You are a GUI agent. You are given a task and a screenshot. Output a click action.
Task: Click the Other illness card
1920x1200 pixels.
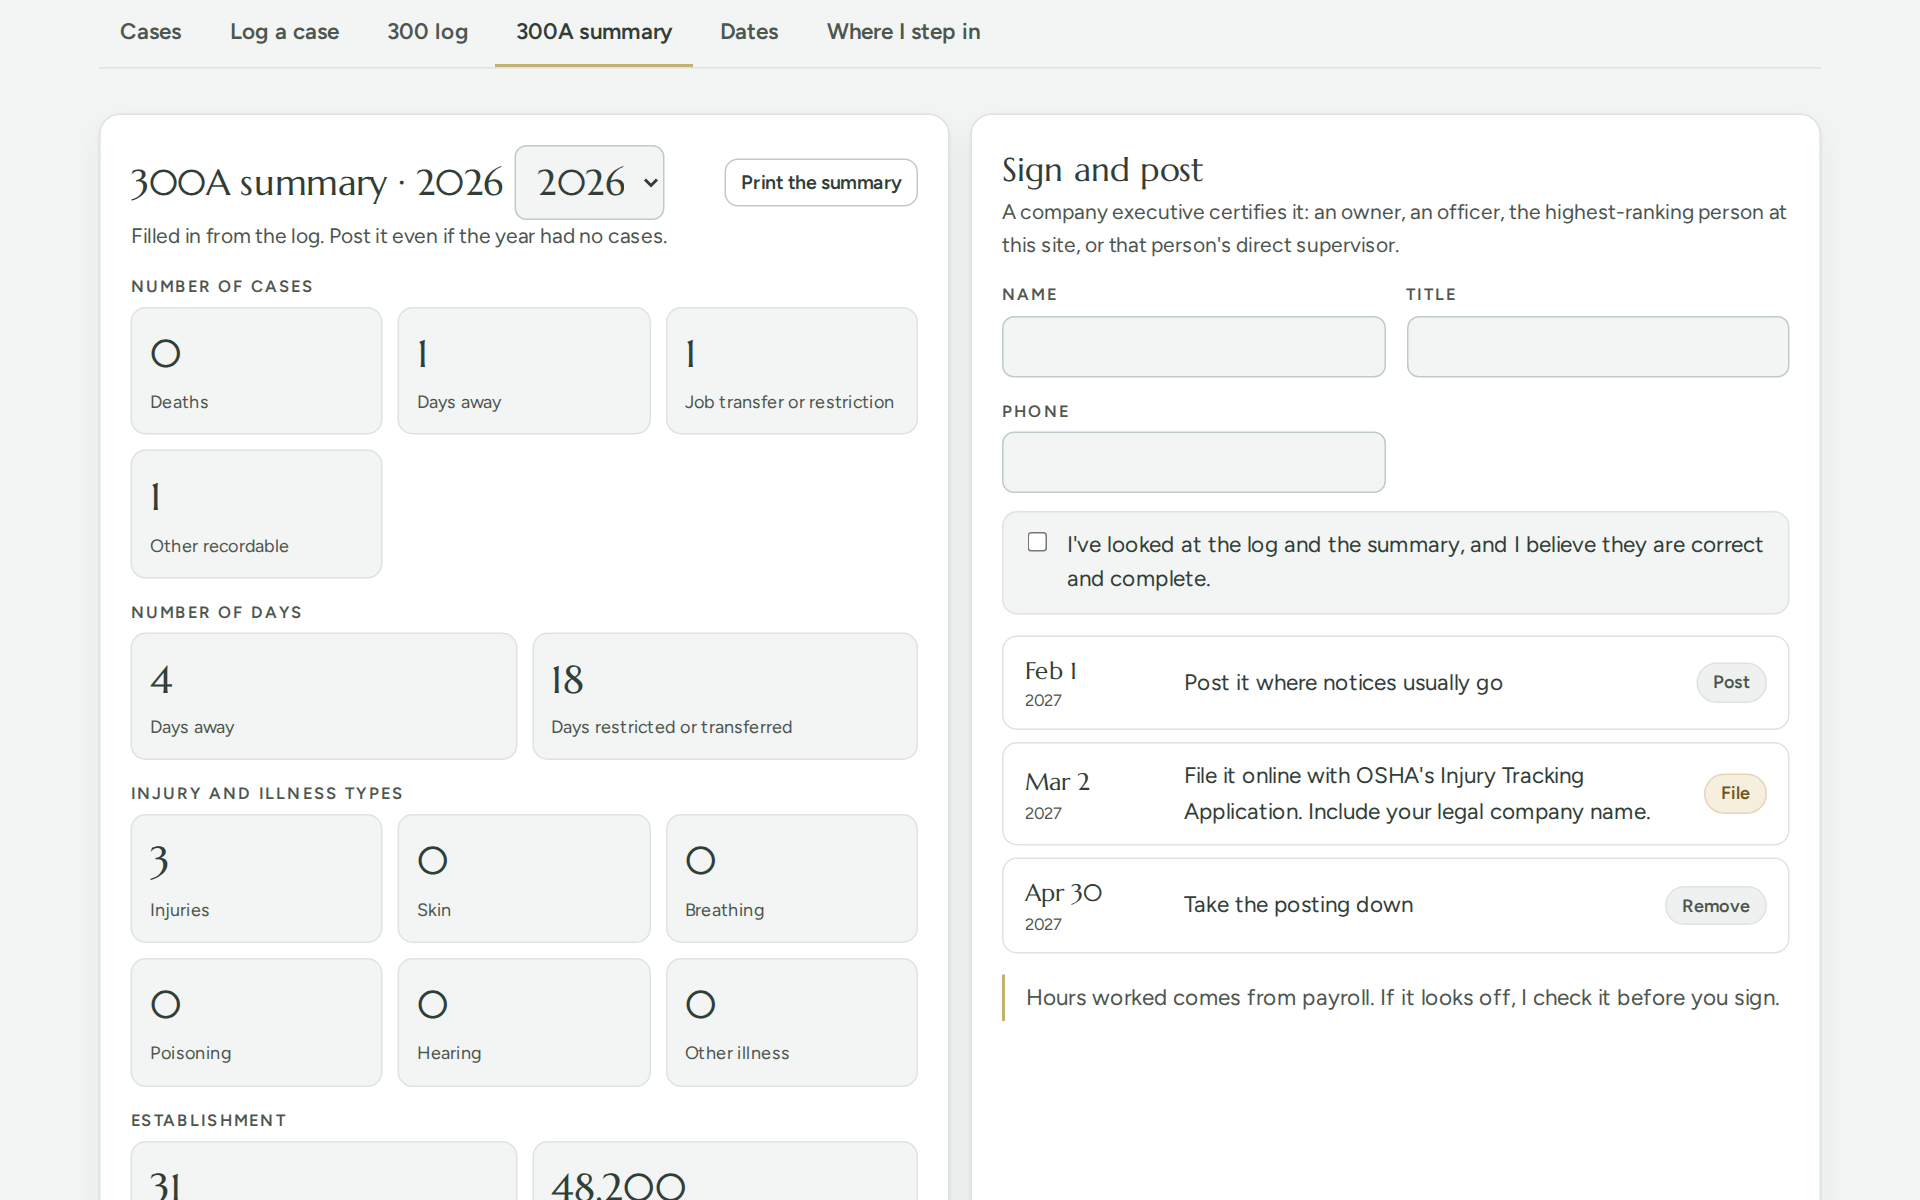point(791,1022)
